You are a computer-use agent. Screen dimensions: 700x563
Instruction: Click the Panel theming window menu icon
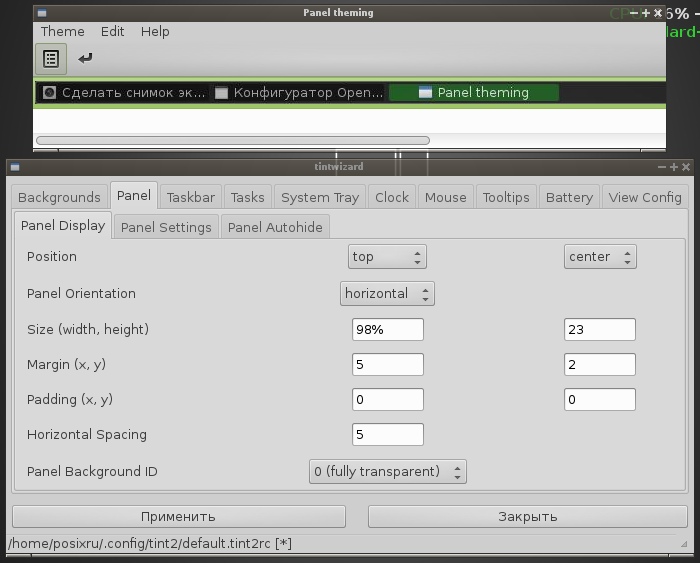click(x=42, y=13)
